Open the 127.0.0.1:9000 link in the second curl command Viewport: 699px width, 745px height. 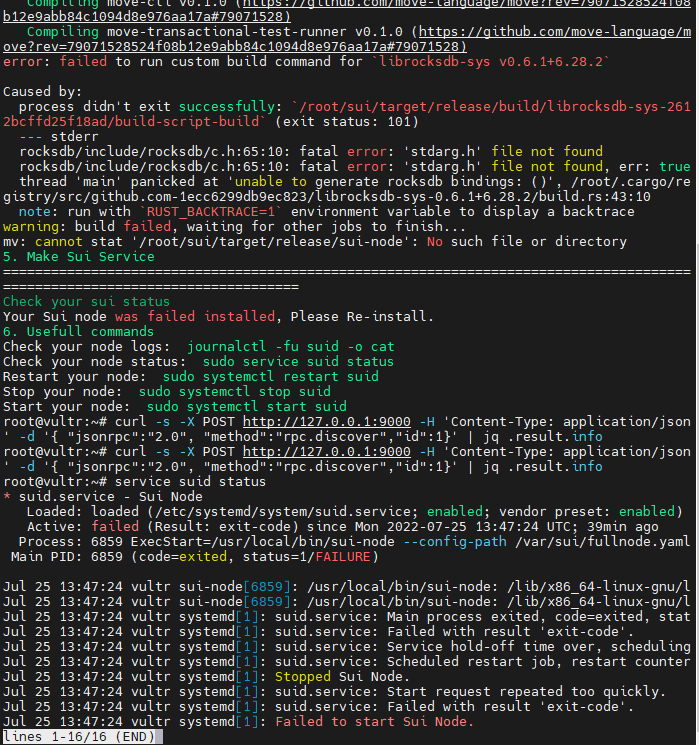tap(326, 452)
